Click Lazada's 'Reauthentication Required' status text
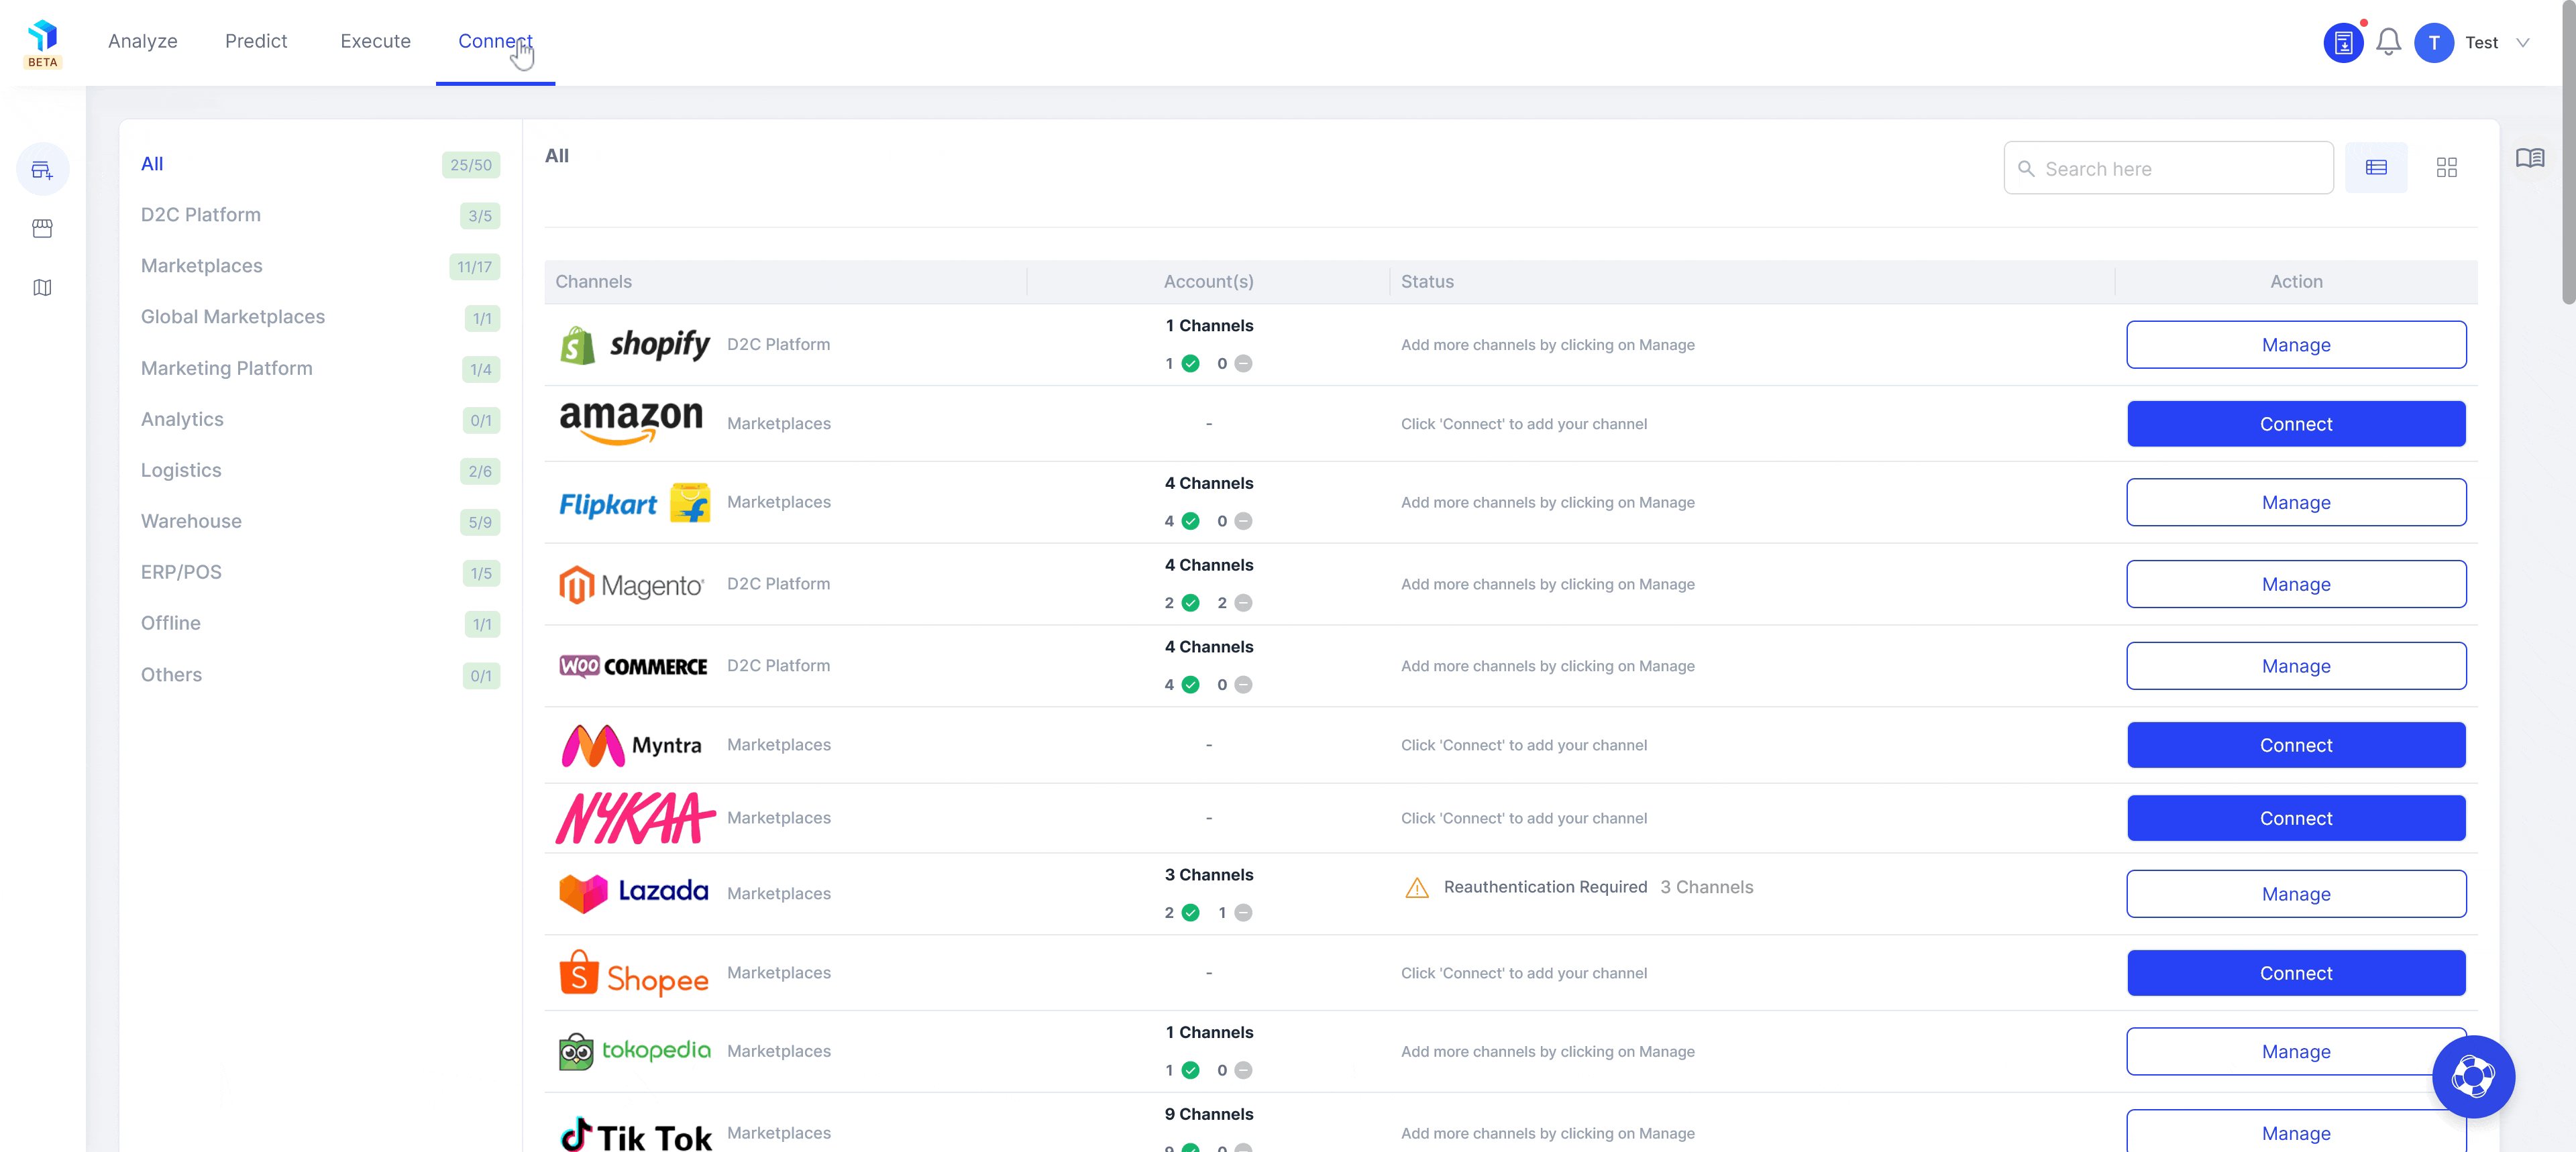 [1544, 887]
